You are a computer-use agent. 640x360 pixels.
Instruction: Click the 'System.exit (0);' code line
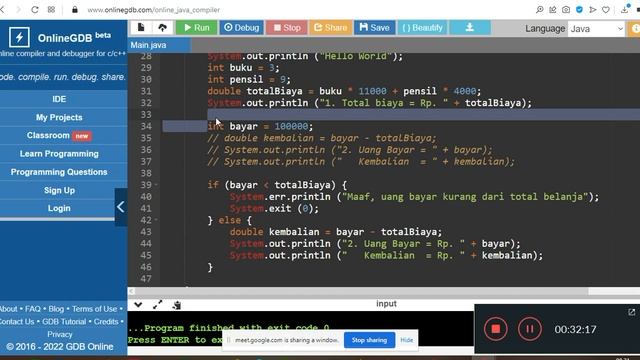click(274, 209)
